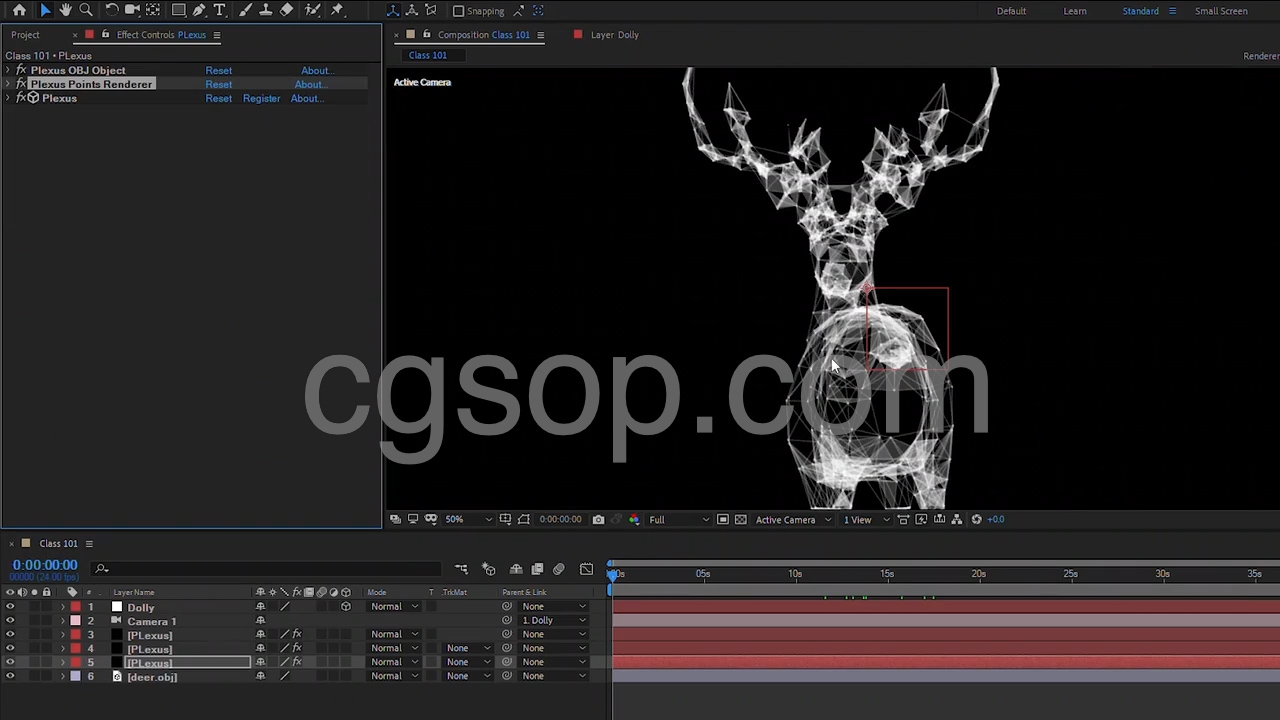Enable the Snapping checkbox
Viewport: 1280px width, 720px height.
coord(458,11)
